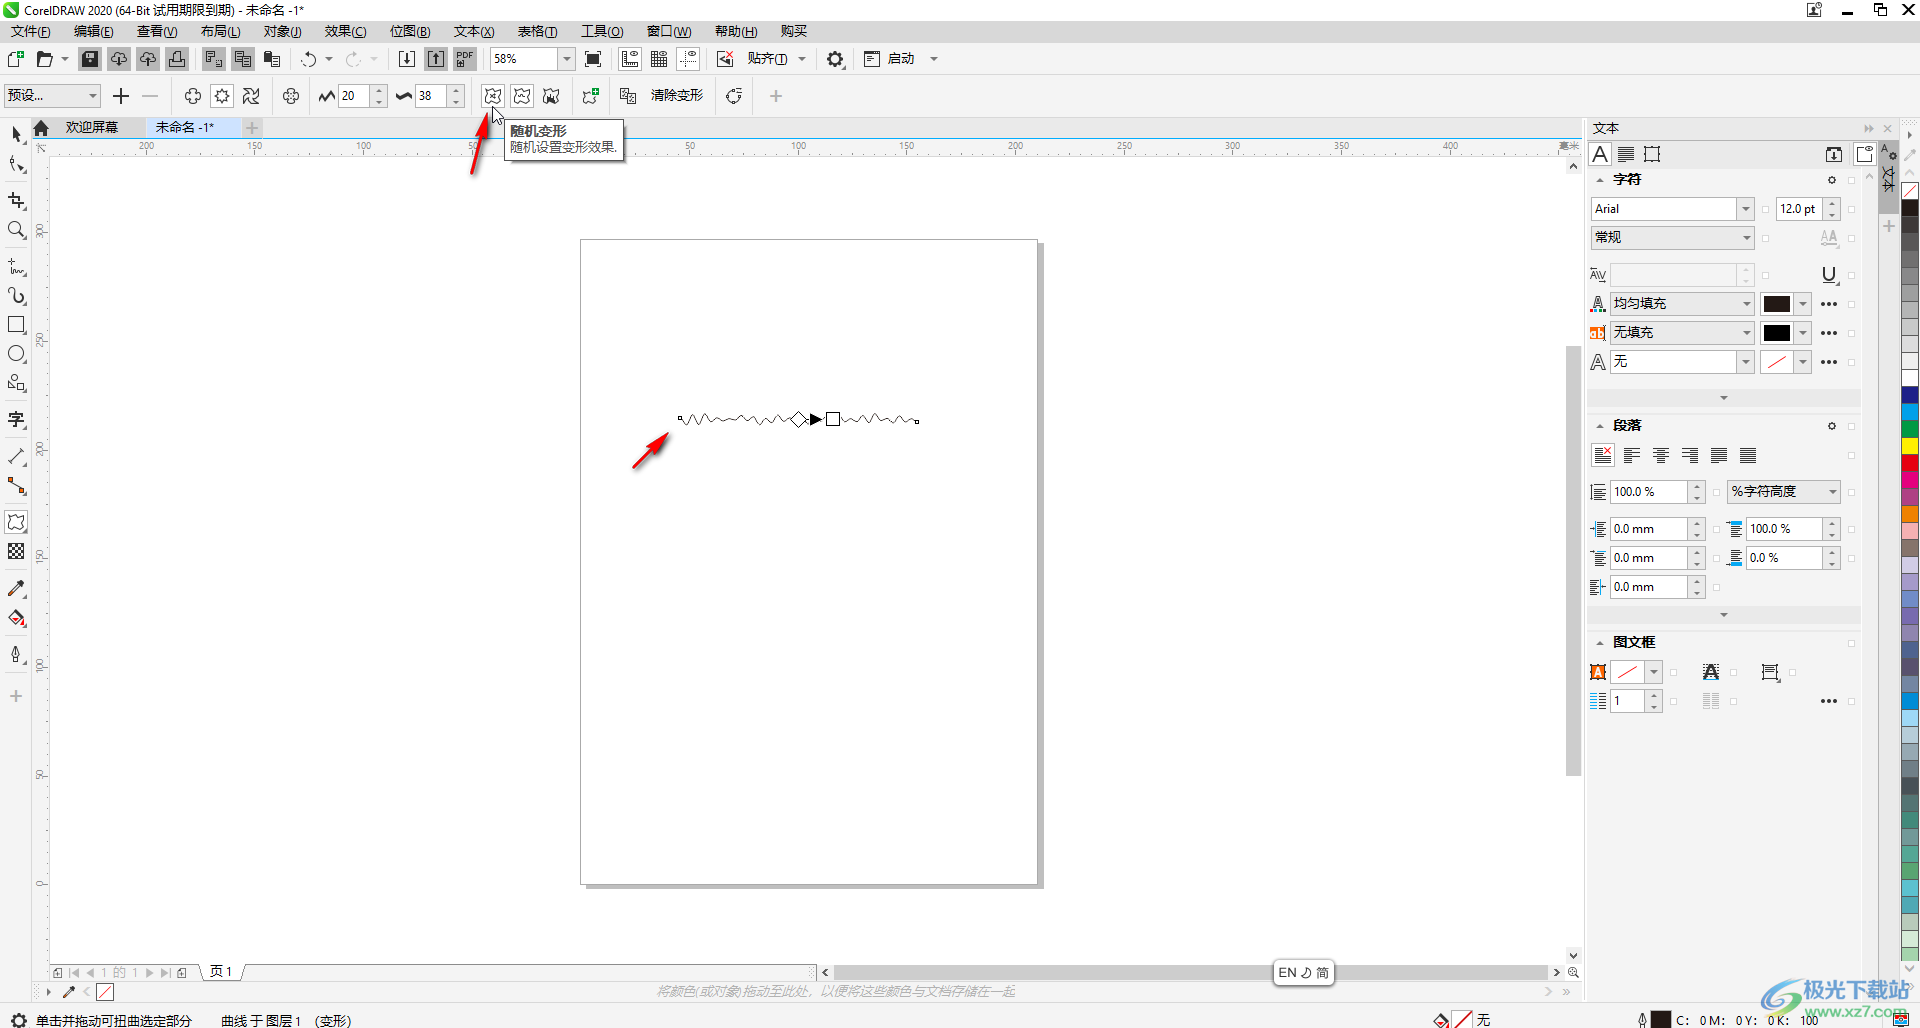Viewport: 1920px width, 1028px height.
Task: Click the Import icon
Action: coord(407,59)
